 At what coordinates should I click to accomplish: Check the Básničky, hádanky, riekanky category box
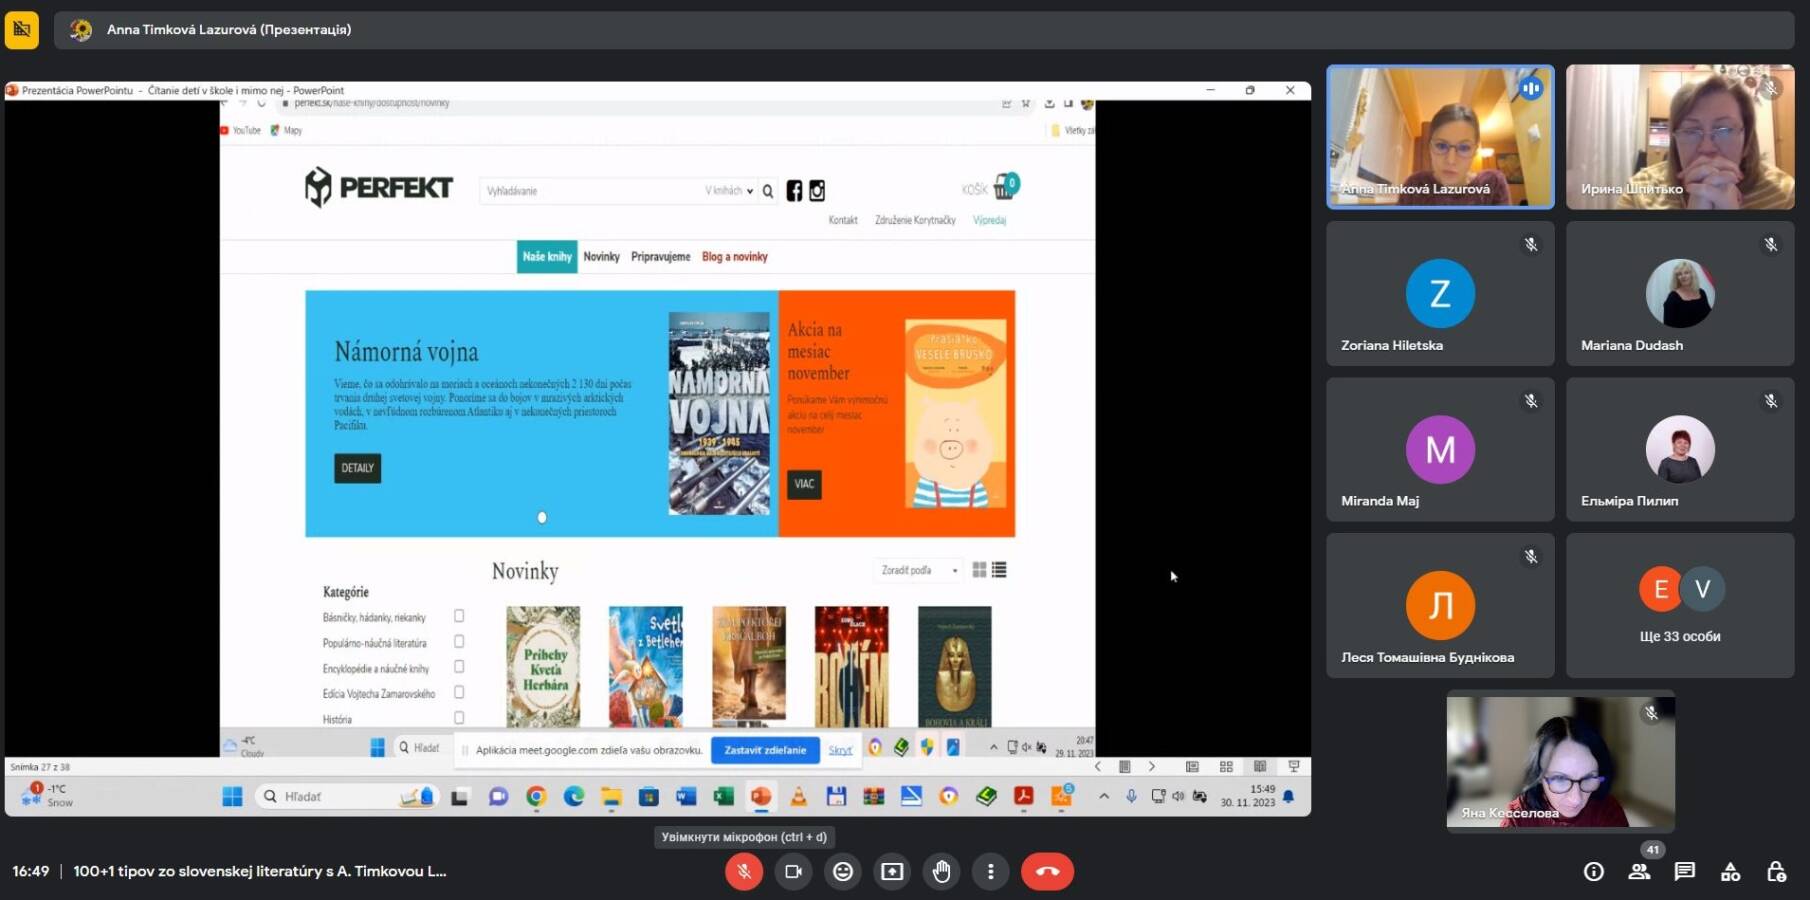click(459, 616)
